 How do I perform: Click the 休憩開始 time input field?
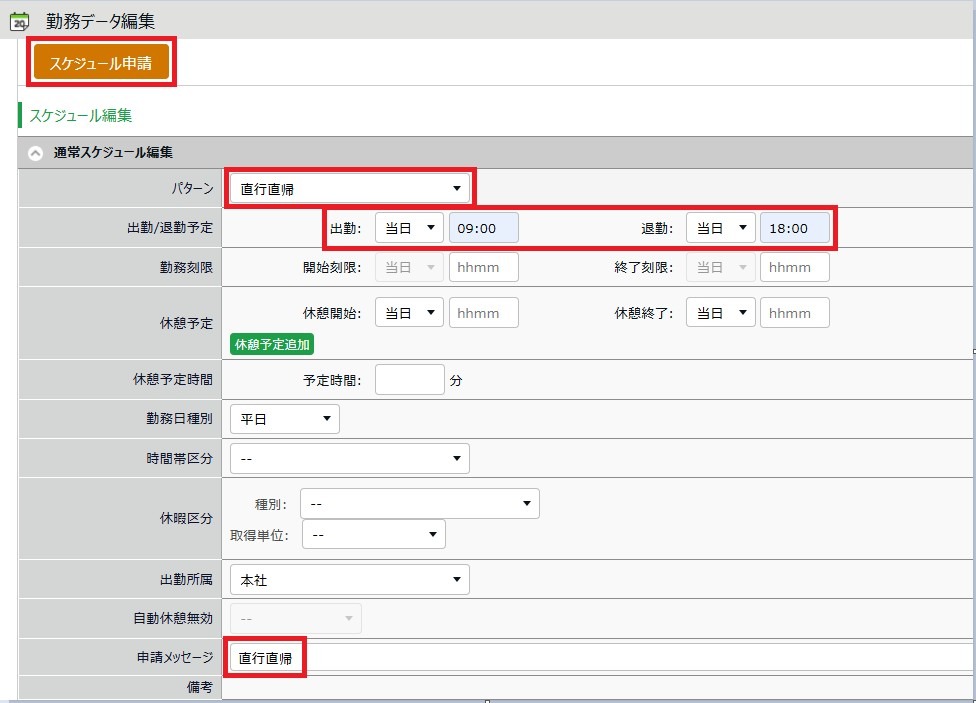[x=483, y=313]
